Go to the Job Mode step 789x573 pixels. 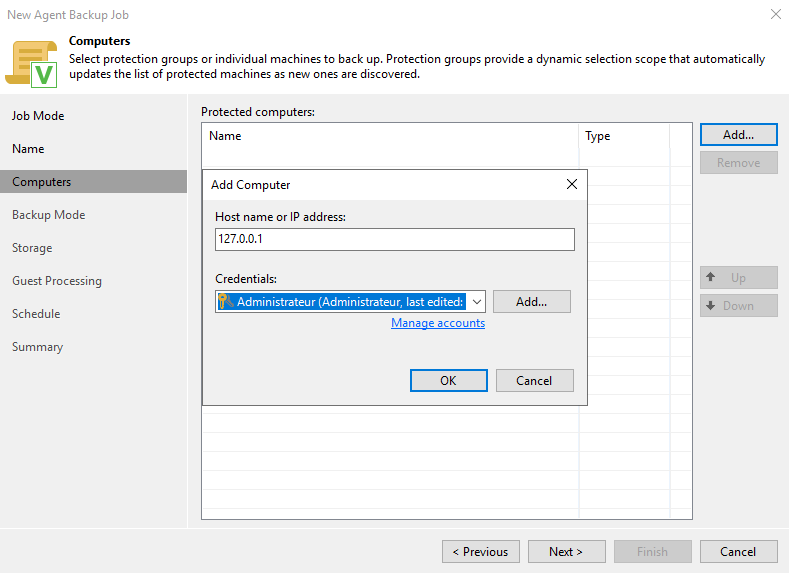click(x=38, y=116)
